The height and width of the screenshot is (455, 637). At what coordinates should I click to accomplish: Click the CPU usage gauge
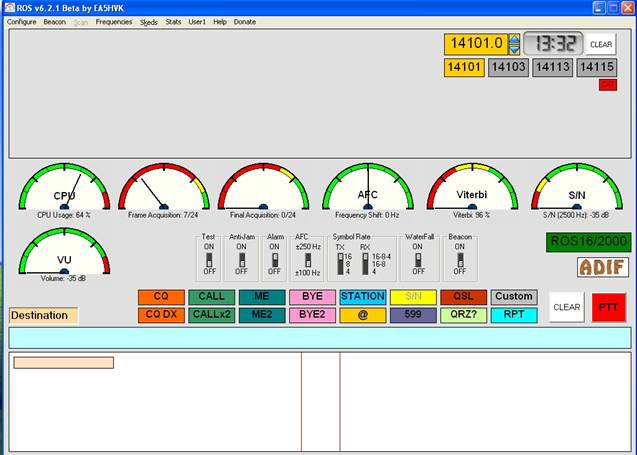tap(64, 187)
